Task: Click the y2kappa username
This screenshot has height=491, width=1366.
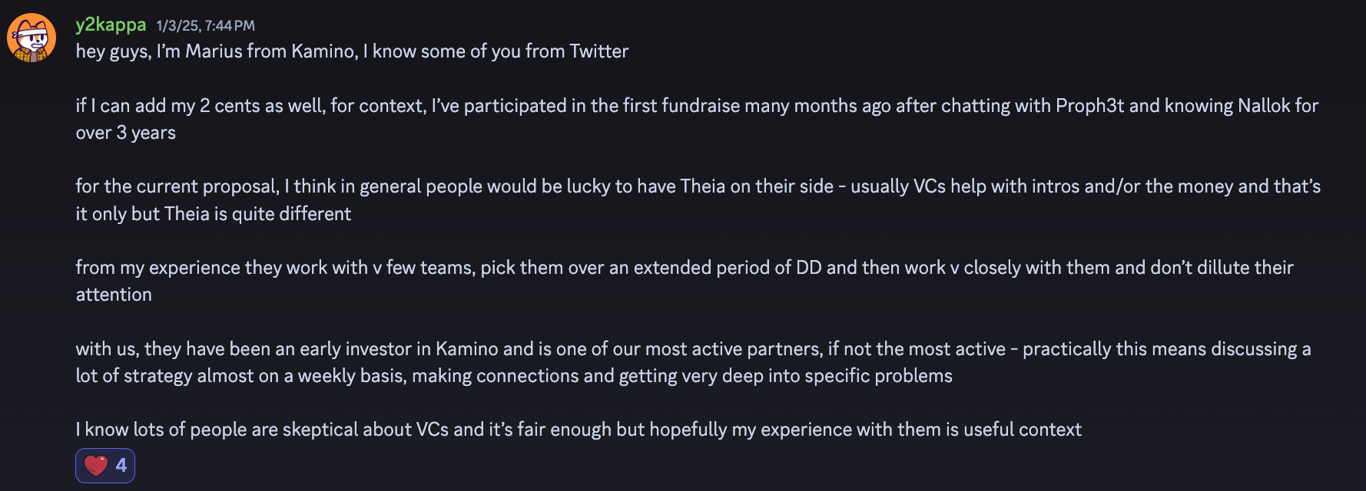Action: point(110,24)
